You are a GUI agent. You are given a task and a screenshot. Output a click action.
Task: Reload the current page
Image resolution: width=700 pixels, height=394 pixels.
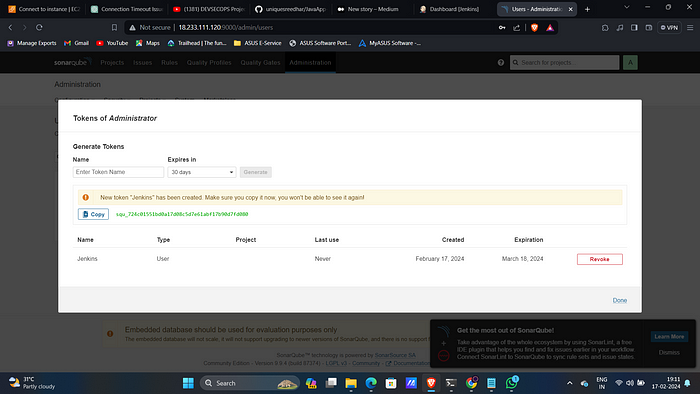point(39,28)
